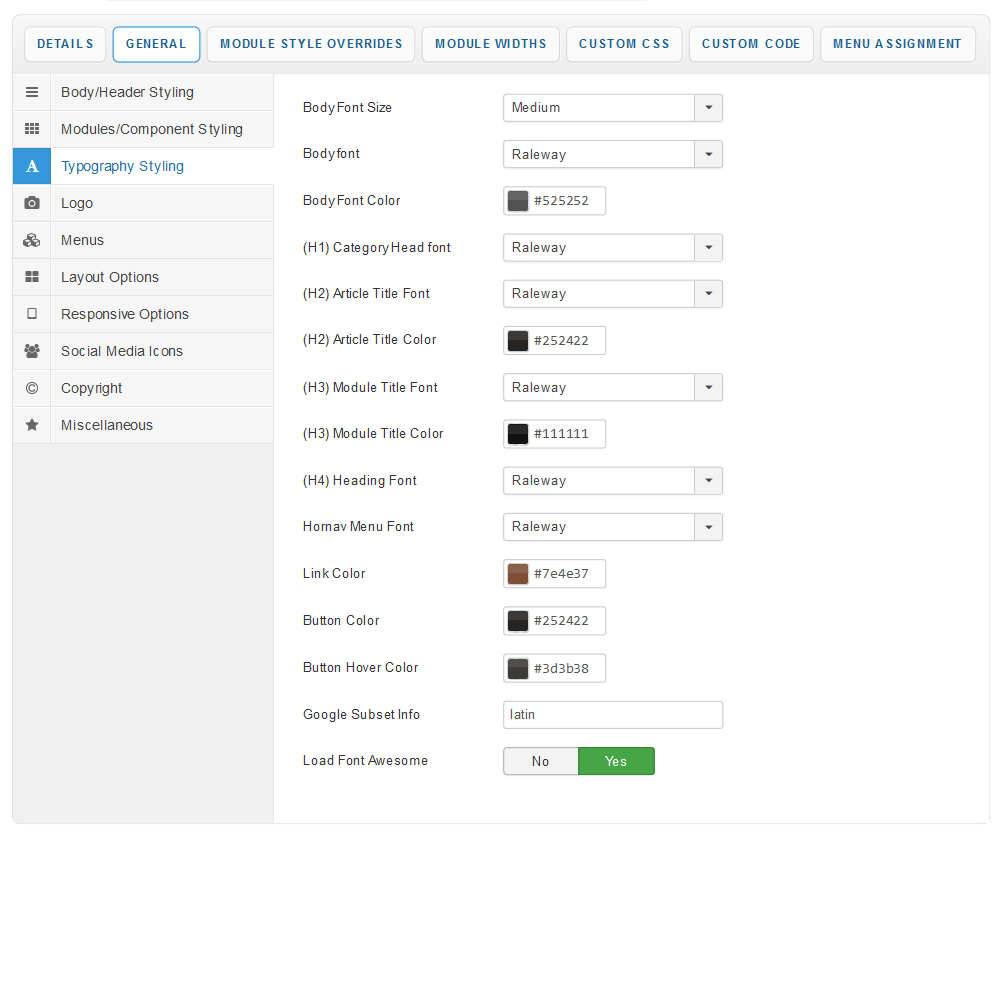Click the Menus cubes icon
Screen dimensions: 1005x1005
tap(32, 240)
